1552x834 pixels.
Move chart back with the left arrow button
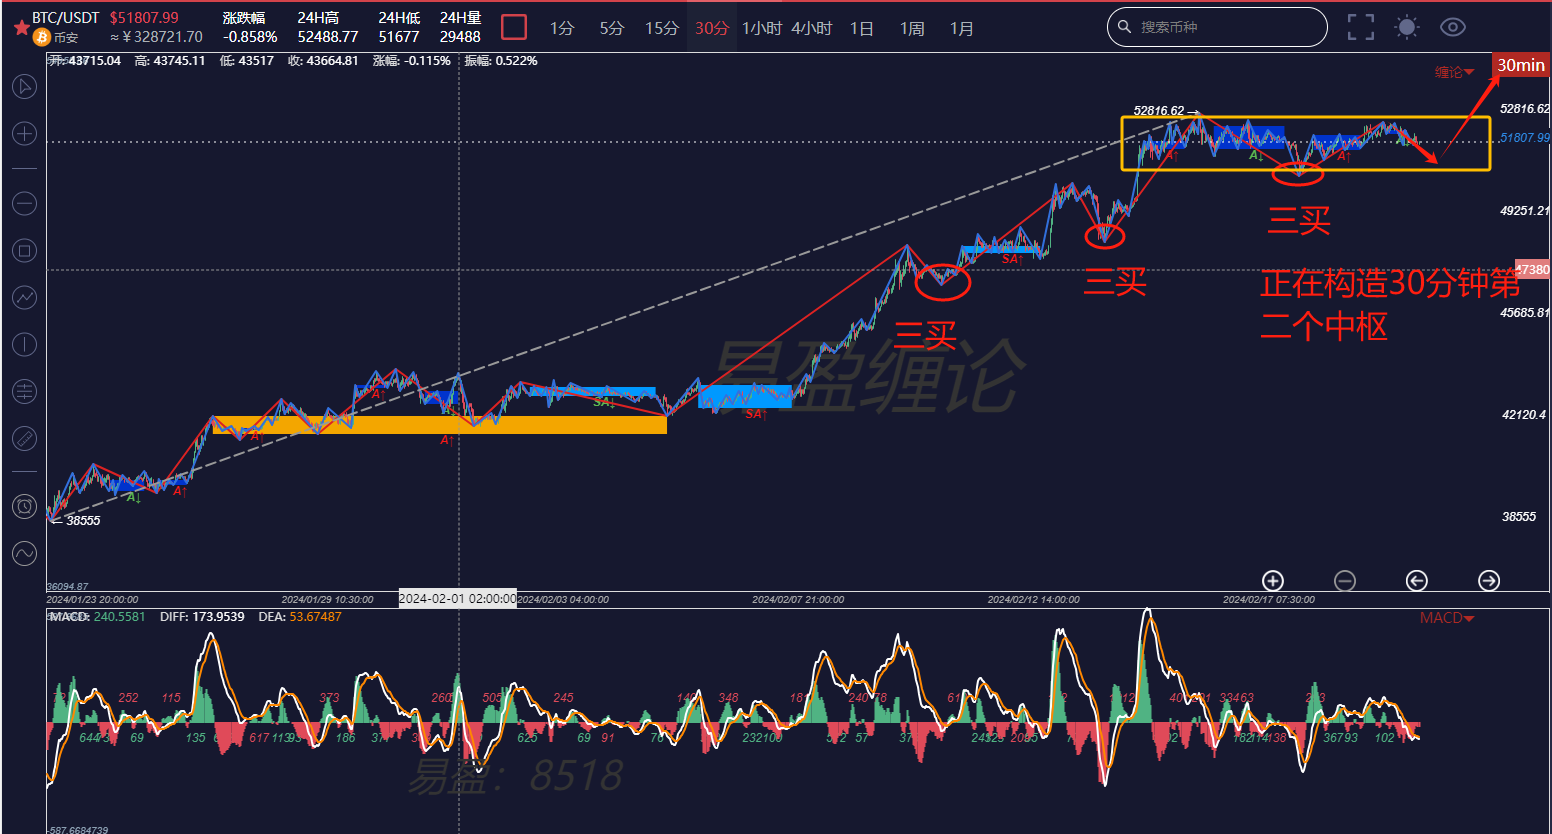pos(1417,581)
